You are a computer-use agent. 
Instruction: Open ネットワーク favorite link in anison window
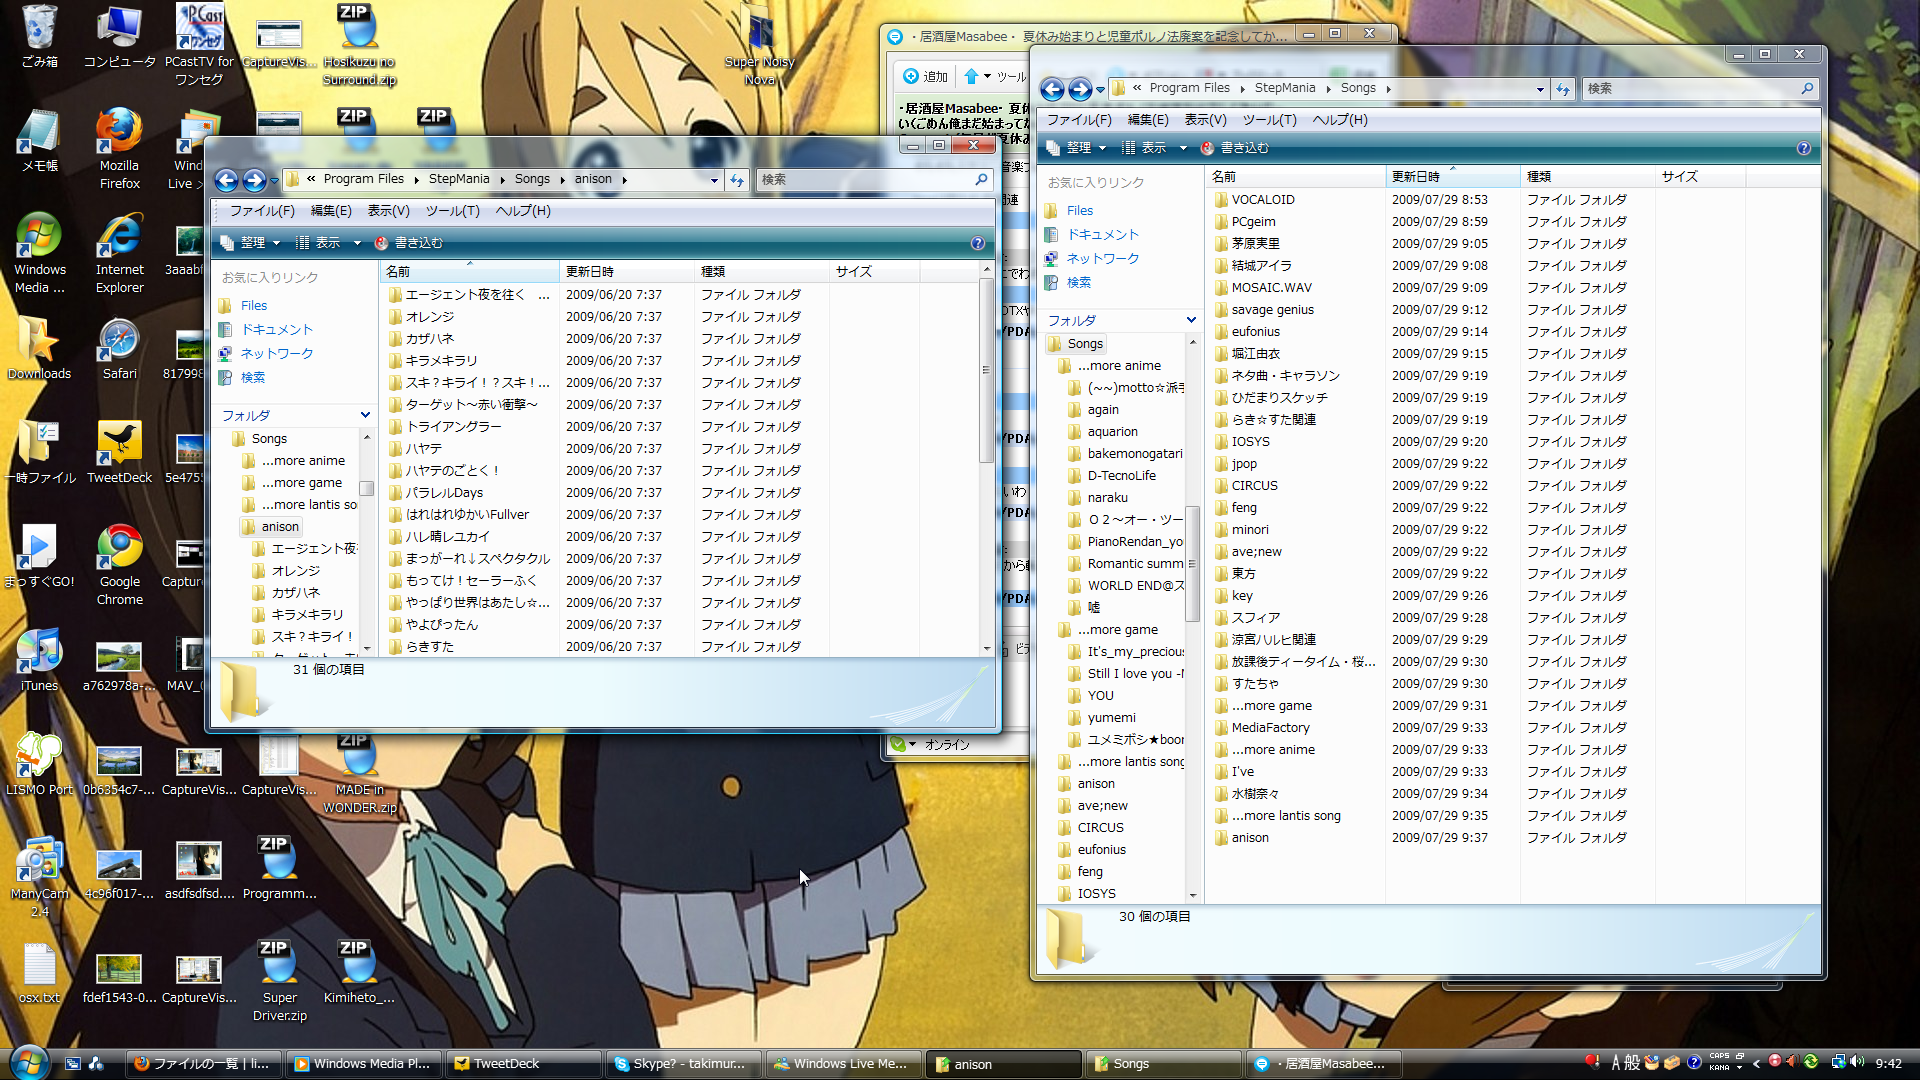277,353
